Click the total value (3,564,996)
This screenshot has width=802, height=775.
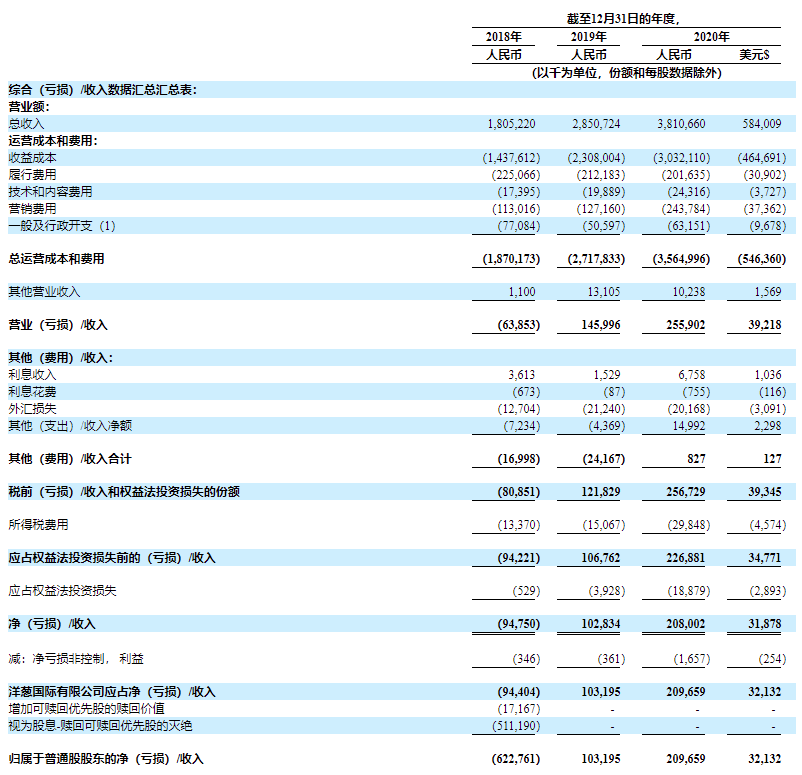(681, 259)
